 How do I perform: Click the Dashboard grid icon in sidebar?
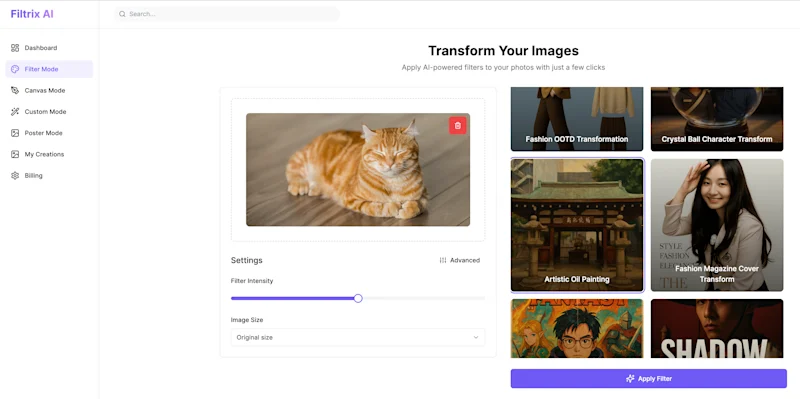pos(15,48)
